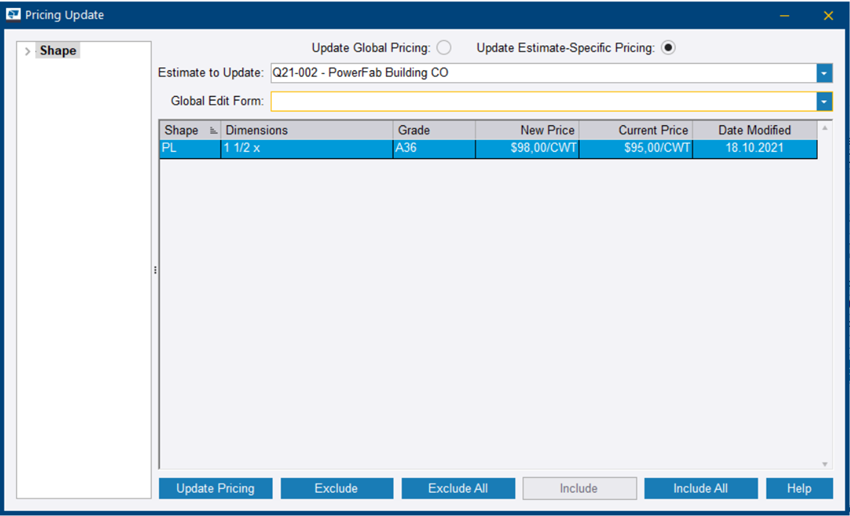Screen dimensions: 850x516
Task: Open the Estimate to Update dropdown
Action: pos(824,73)
